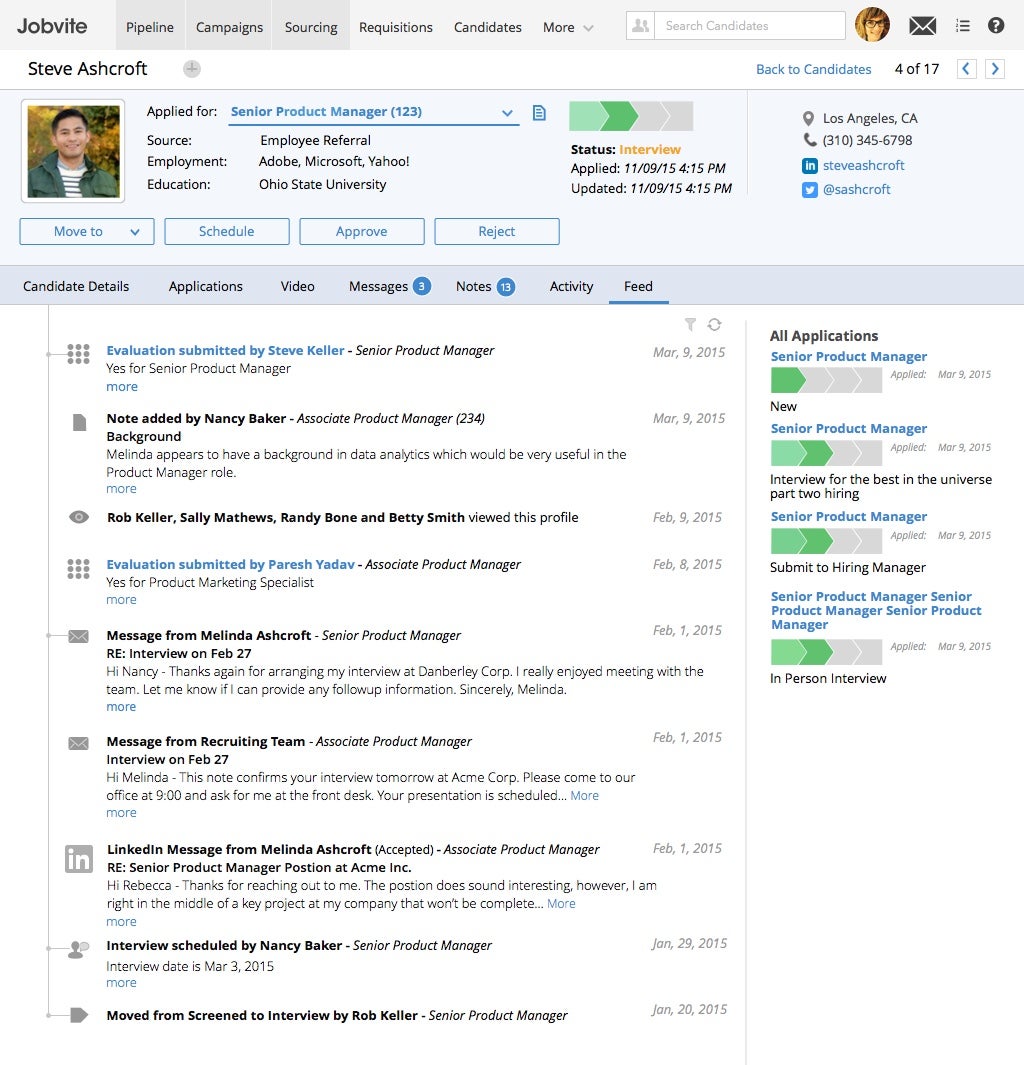This screenshot has width=1024, height=1065.
Task: Click the plus icon next to Steve Ashcroft
Action: point(192,69)
